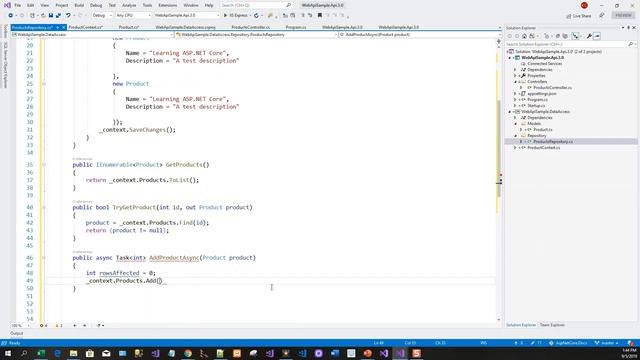Switch to the Product.cs tab
This screenshot has height=360, width=640.
[x=129, y=27]
